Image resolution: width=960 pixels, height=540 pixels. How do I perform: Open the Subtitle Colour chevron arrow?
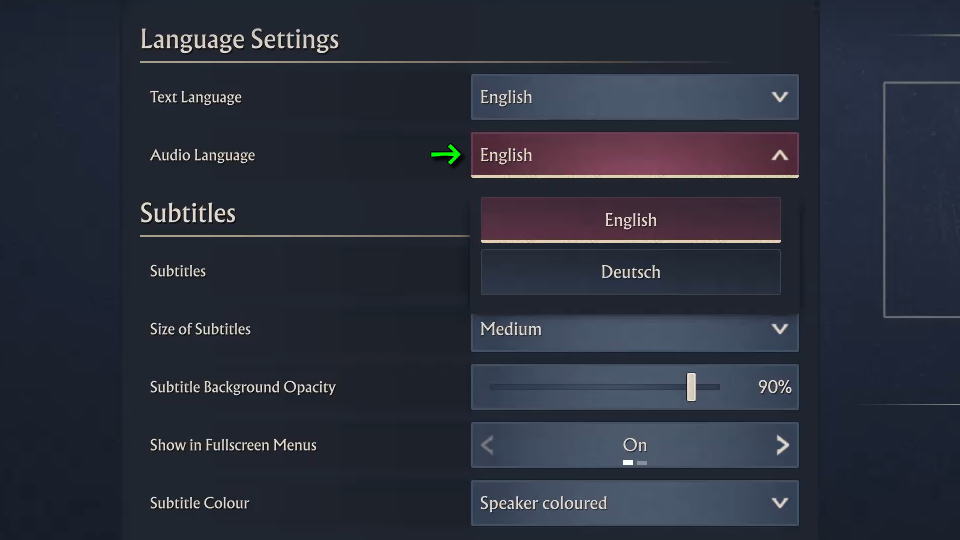click(779, 503)
